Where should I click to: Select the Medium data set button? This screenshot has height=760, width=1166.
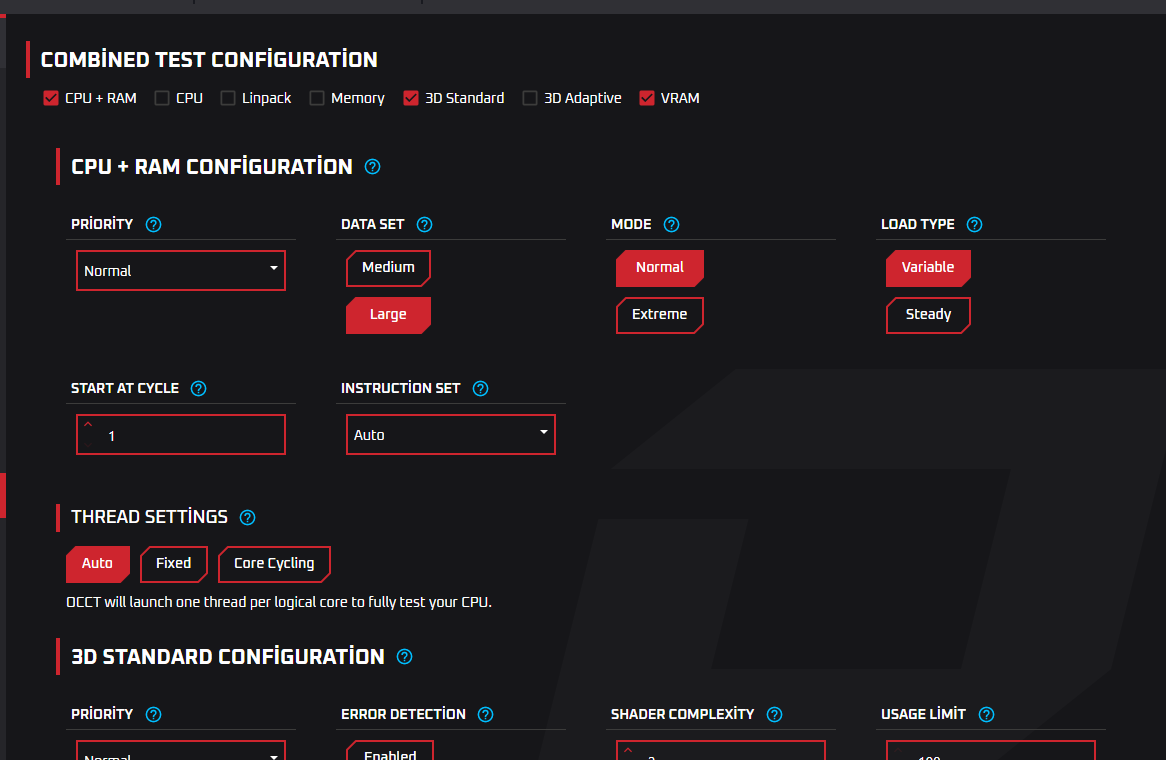coord(388,268)
